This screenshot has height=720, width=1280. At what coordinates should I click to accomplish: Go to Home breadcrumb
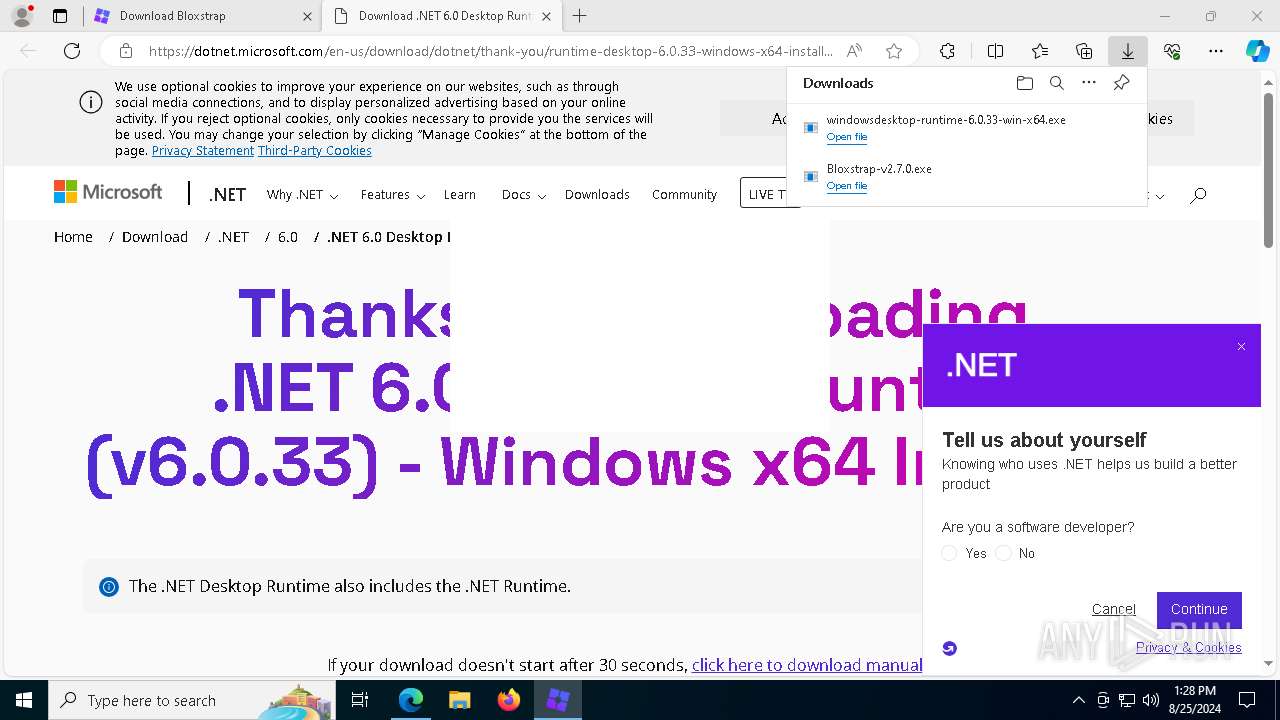pos(73,237)
